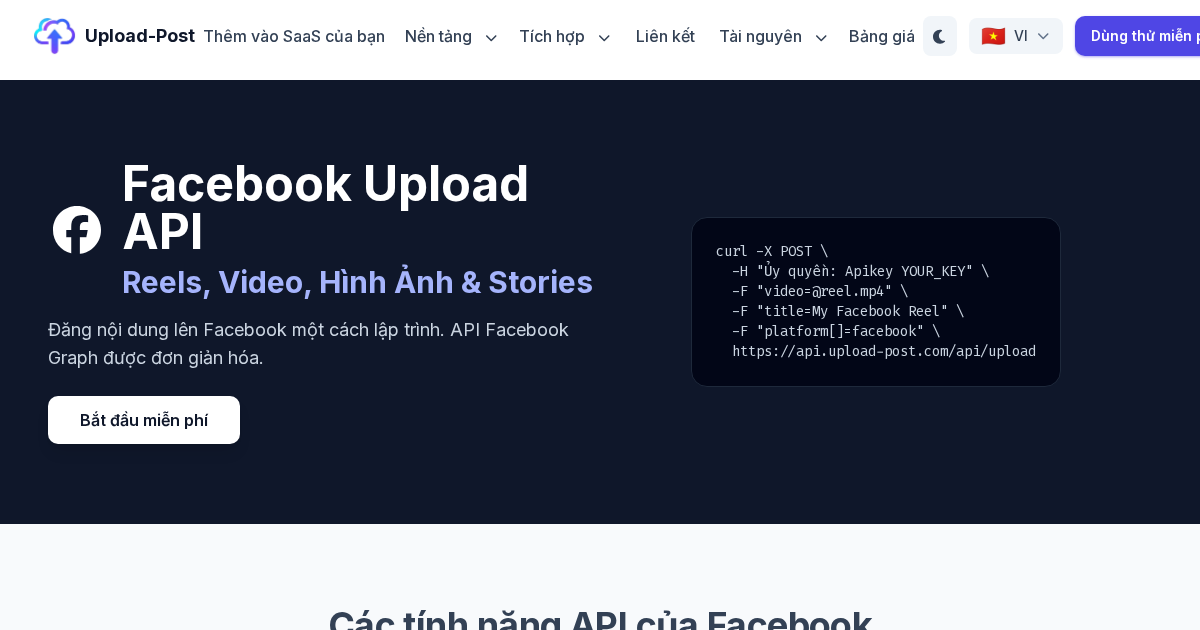Screen dimensions: 1200x630
Task: Open the Tích hợp menu
Action: coord(552,36)
